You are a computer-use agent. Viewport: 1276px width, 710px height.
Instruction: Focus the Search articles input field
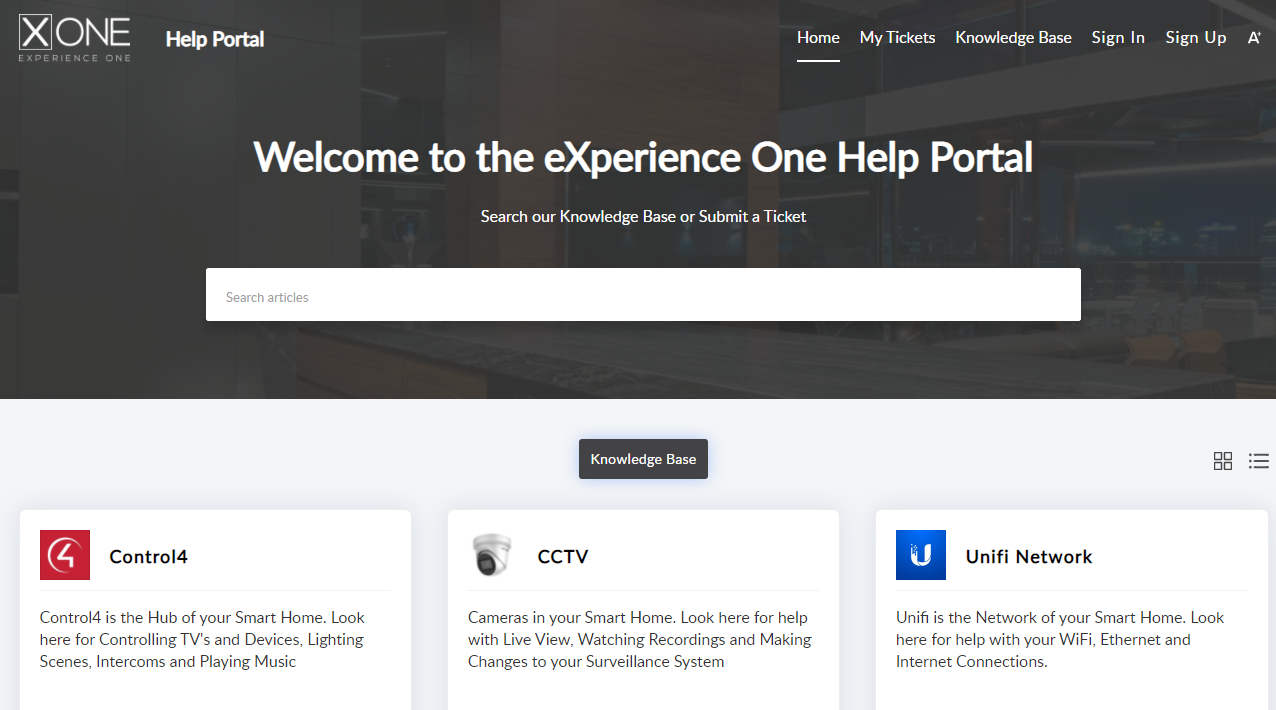click(x=643, y=295)
